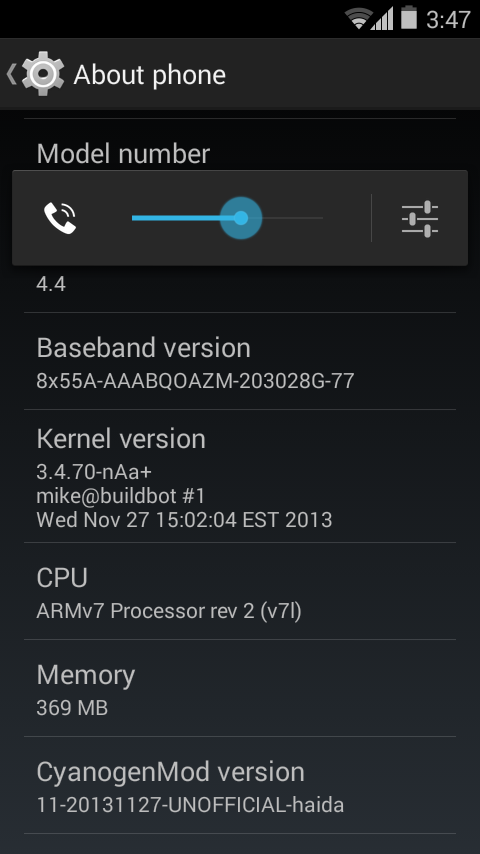
Task: Tap the CyanogenMod version entry
Action: point(240,785)
